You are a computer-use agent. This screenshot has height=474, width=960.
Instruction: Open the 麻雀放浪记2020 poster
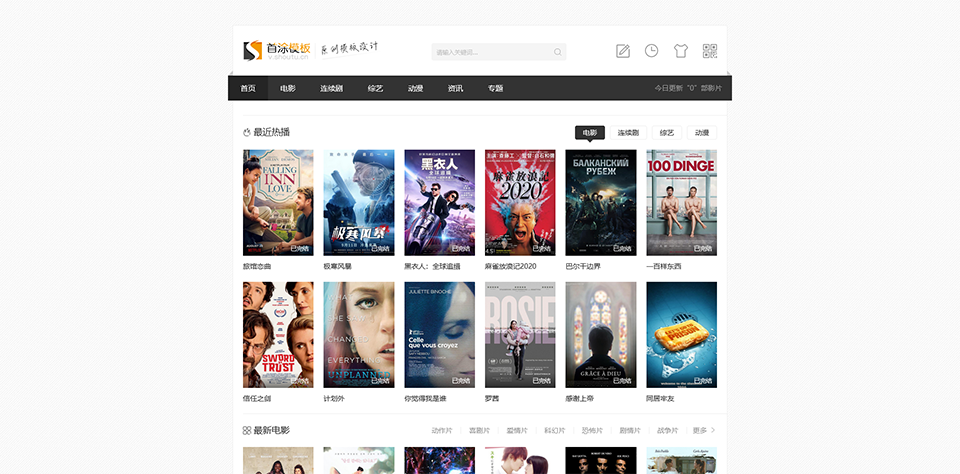pos(520,203)
